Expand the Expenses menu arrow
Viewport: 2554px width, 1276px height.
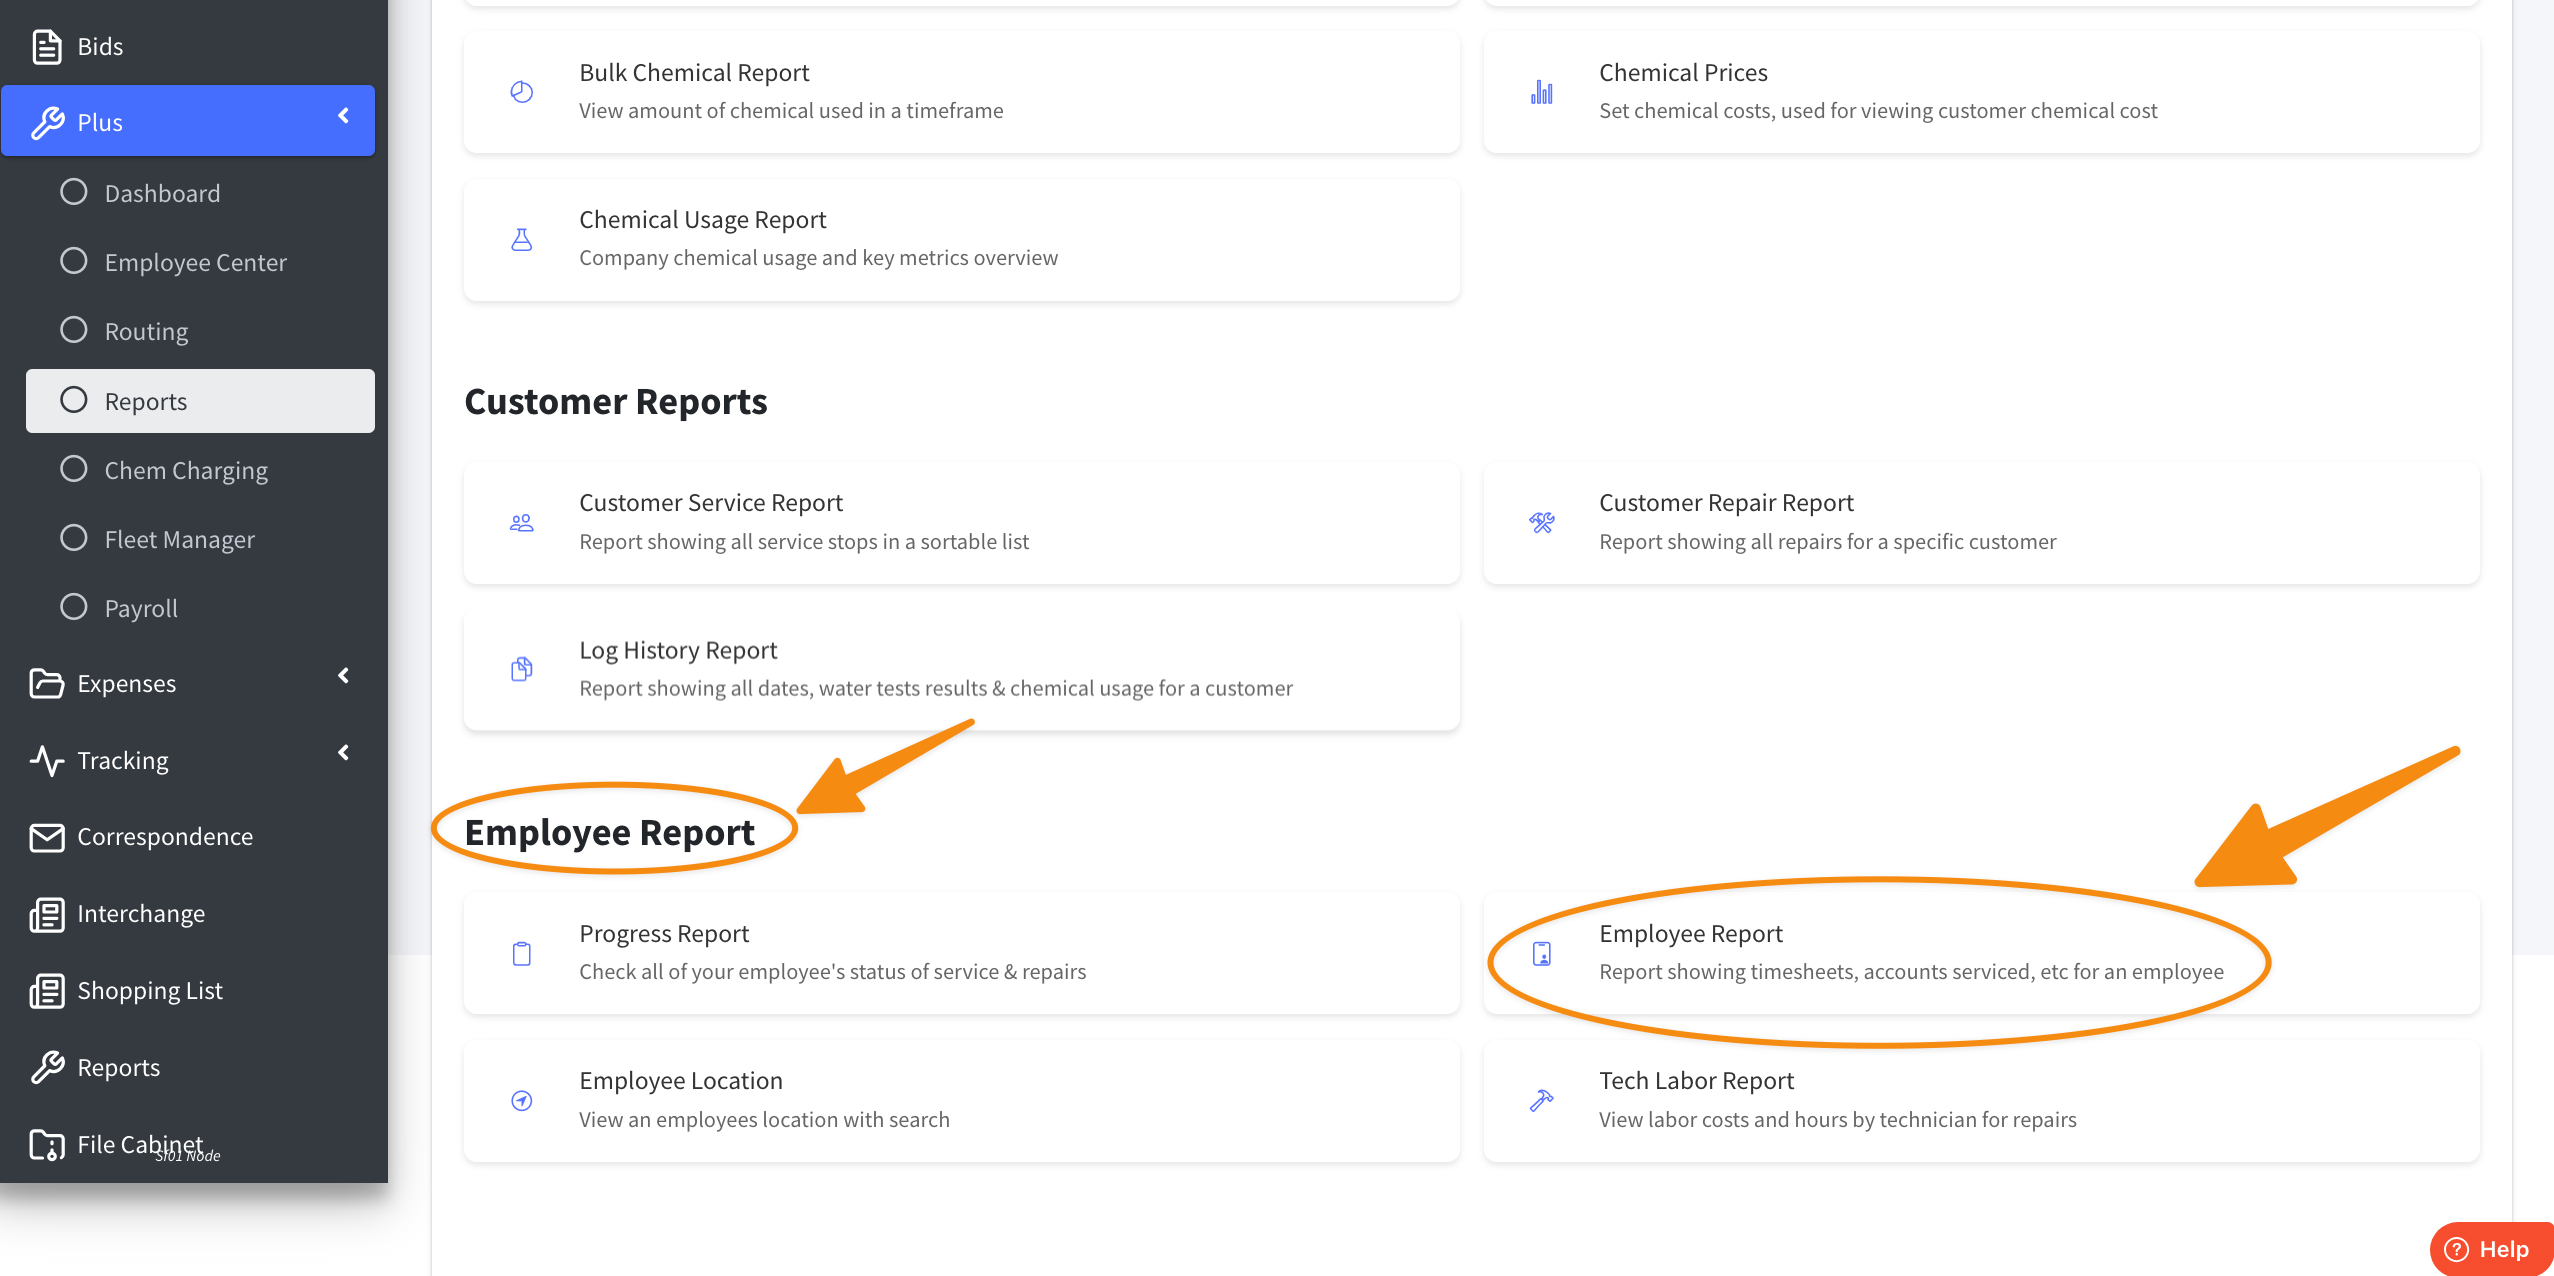click(343, 677)
